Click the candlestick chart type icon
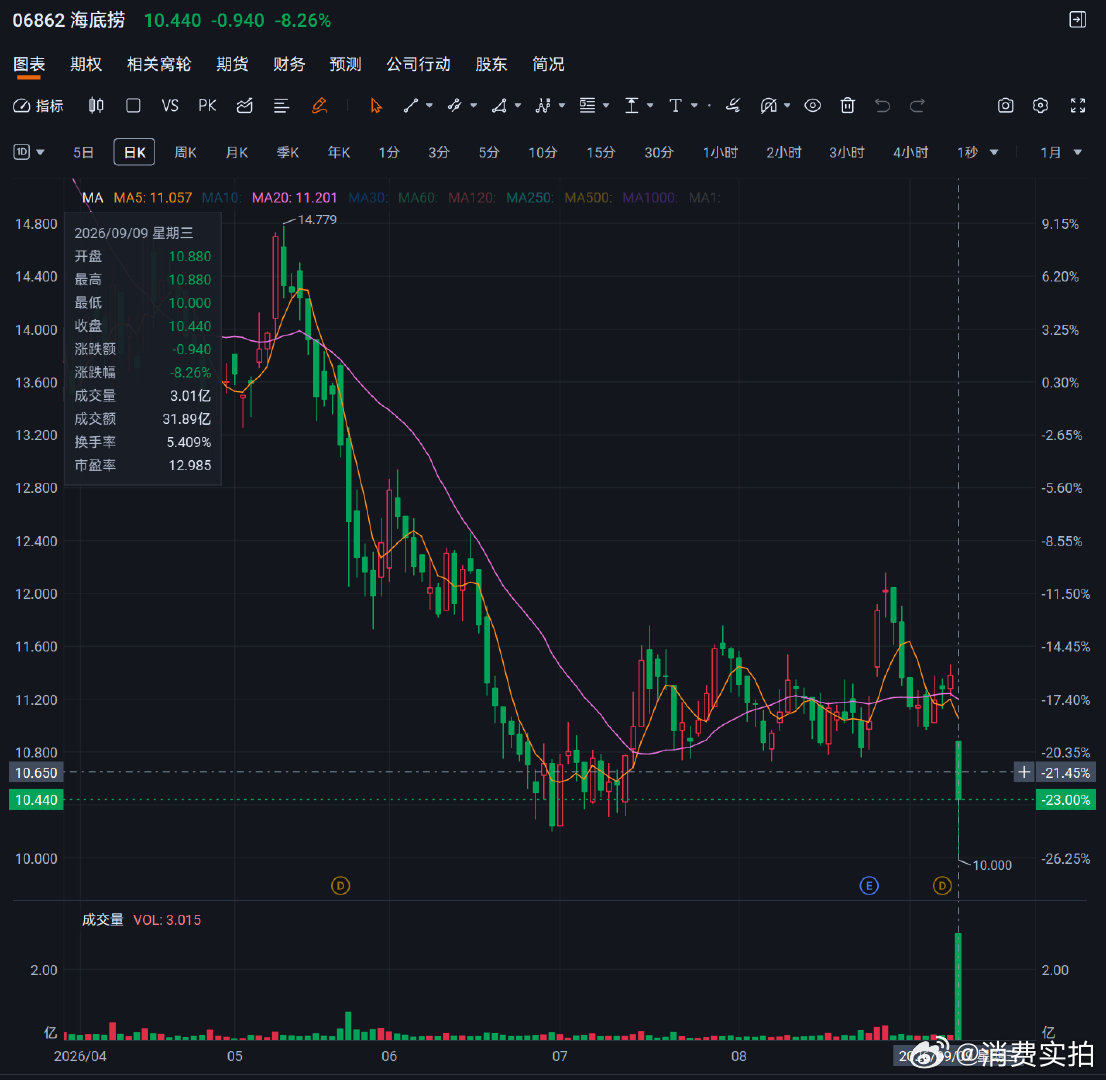This screenshot has width=1106, height=1080. pyautogui.click(x=96, y=106)
